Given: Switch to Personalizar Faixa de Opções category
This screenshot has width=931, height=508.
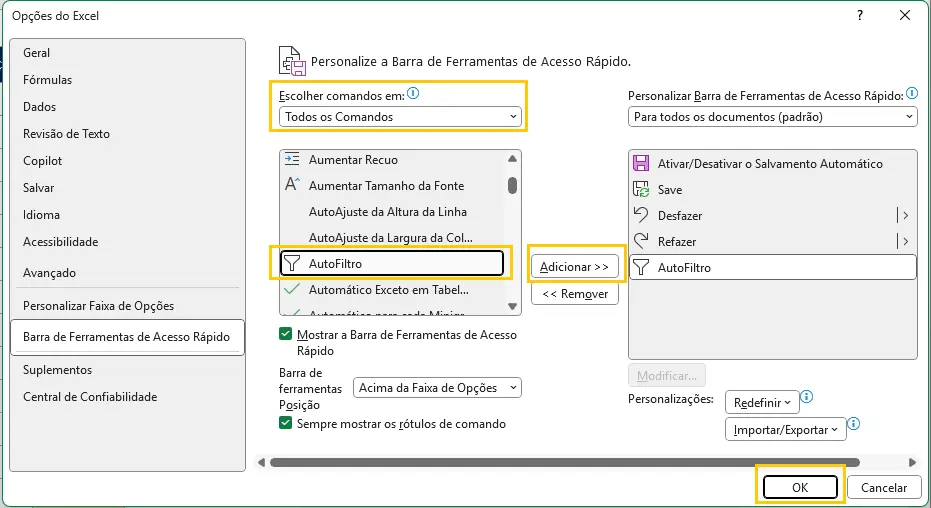Looking at the screenshot, I should coord(98,306).
